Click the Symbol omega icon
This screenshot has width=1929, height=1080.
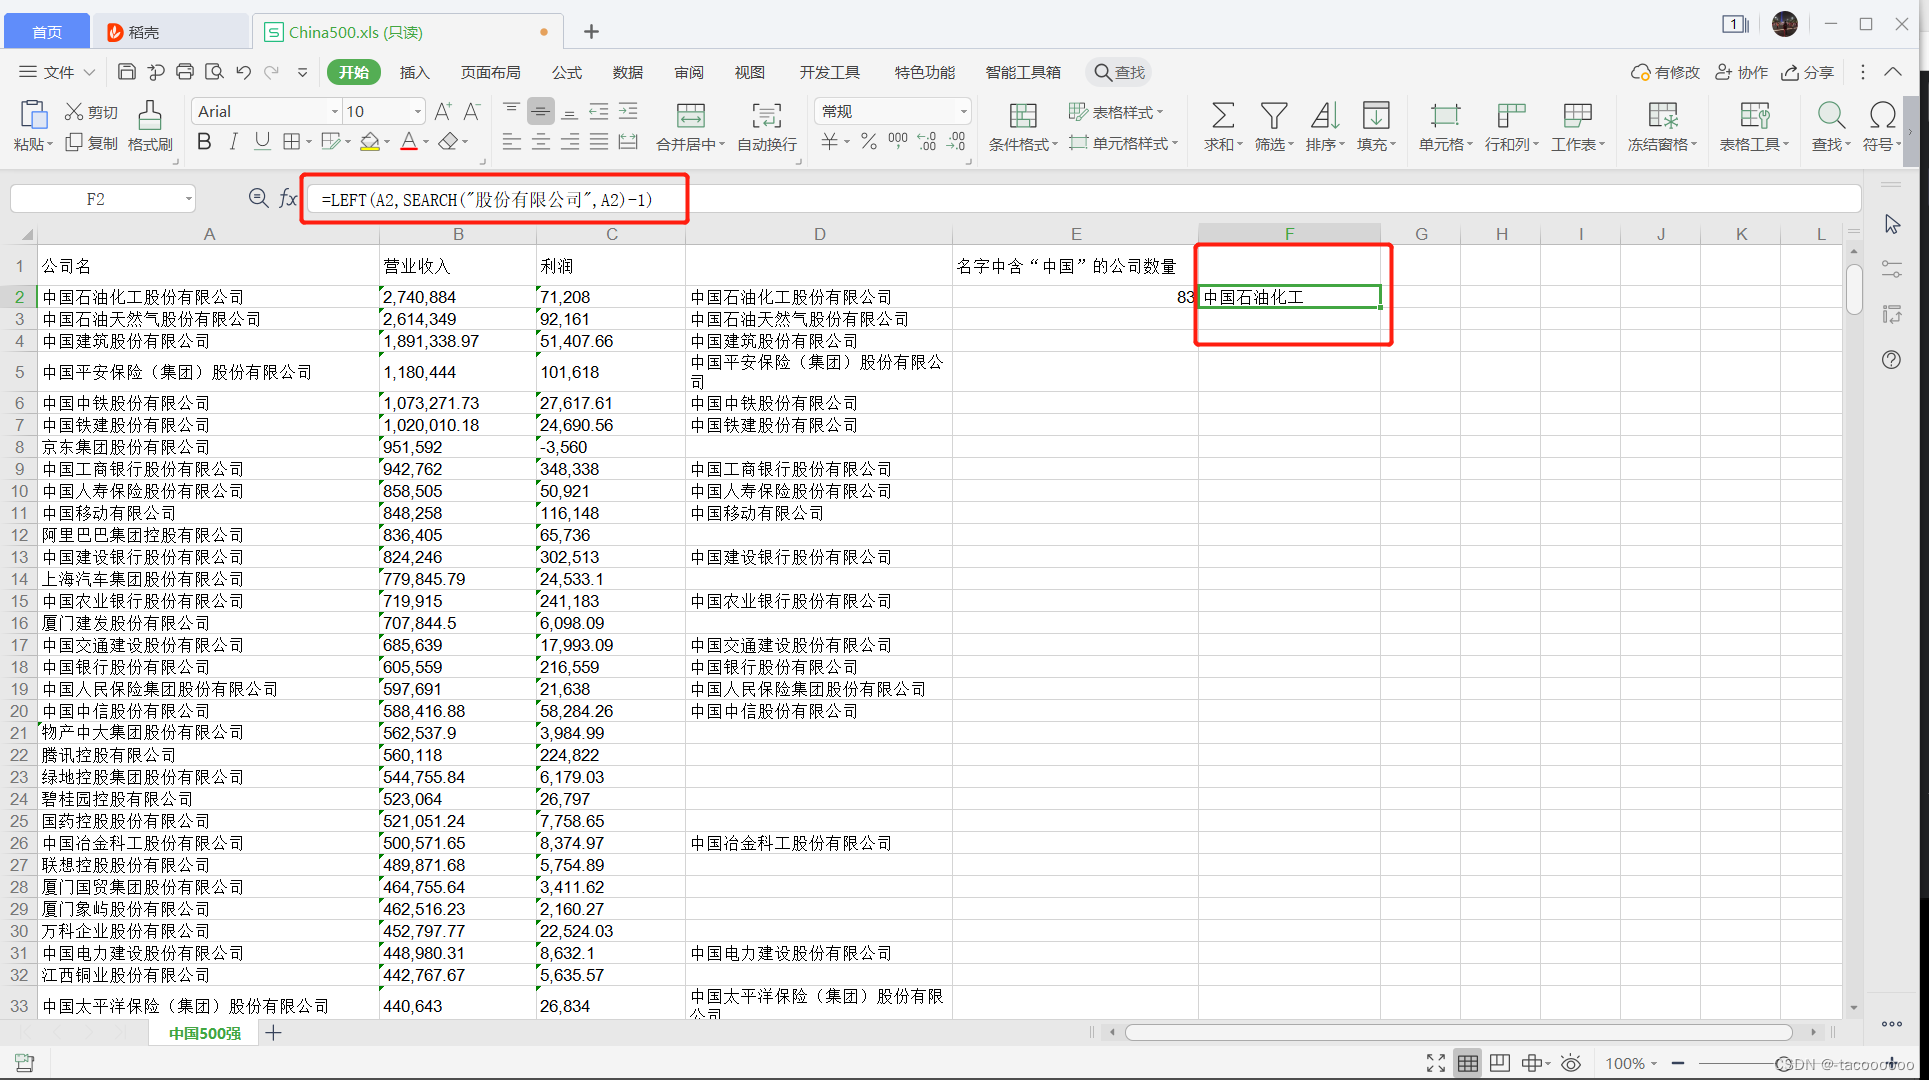click(x=1882, y=115)
